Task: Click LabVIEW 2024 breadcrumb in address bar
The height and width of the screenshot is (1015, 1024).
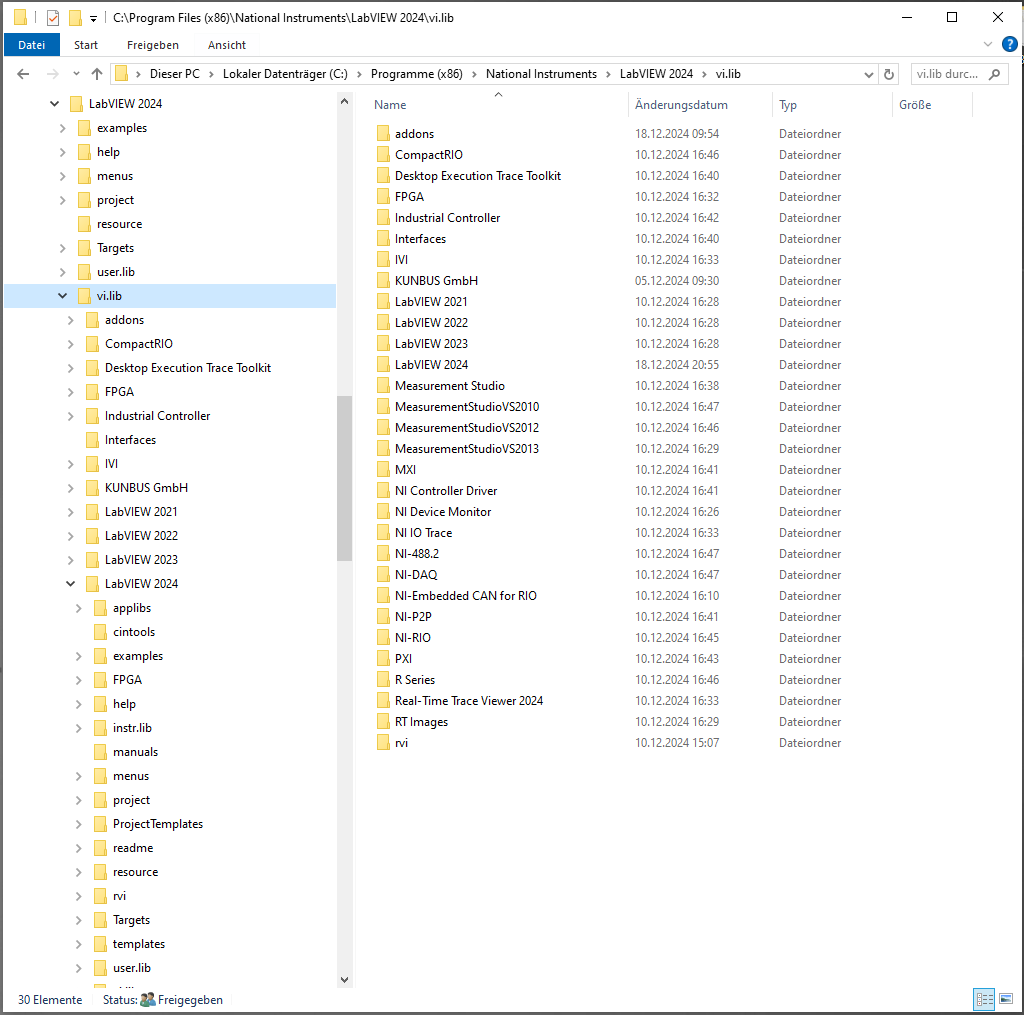Action: pos(656,74)
